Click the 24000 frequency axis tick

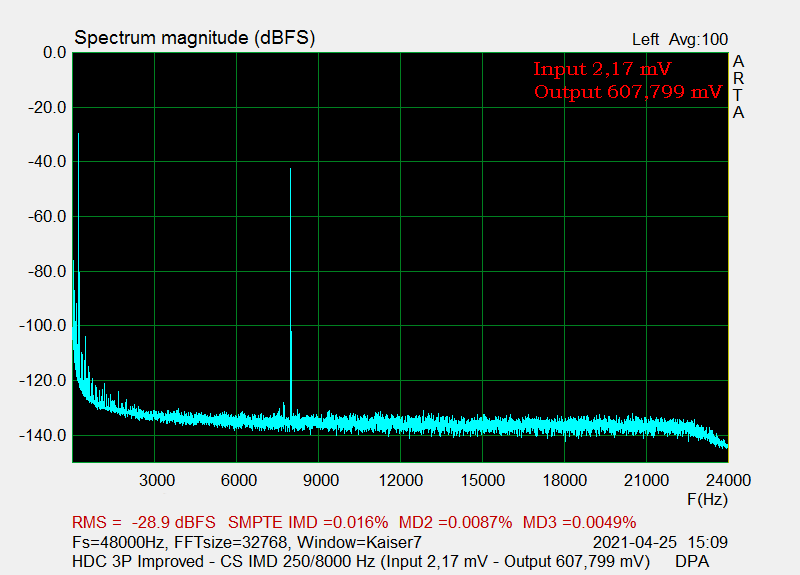pos(728,480)
